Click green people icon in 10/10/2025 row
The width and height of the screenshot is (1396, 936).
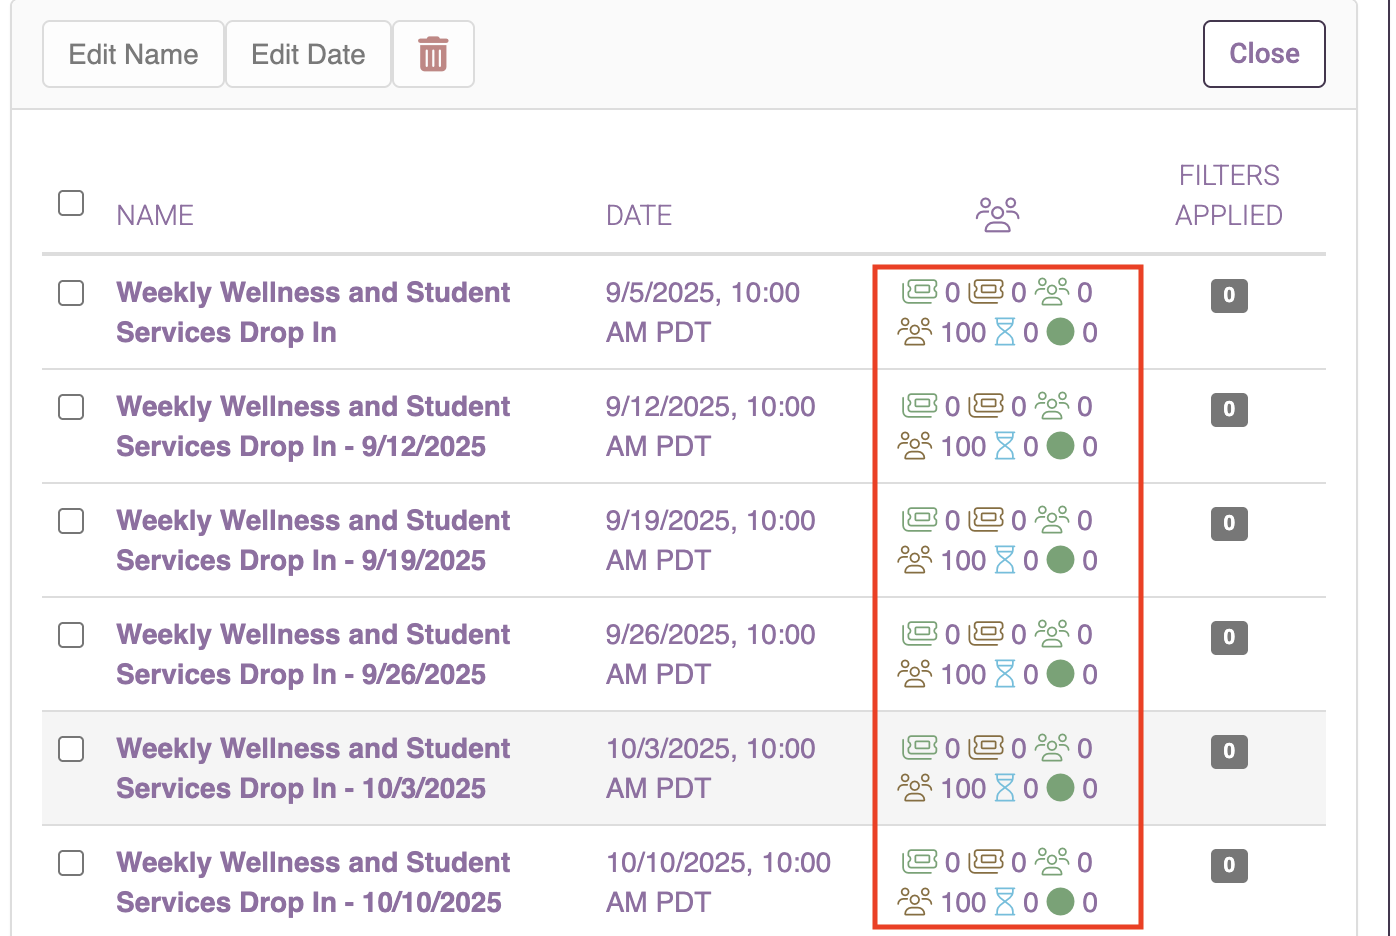pos(1052,862)
